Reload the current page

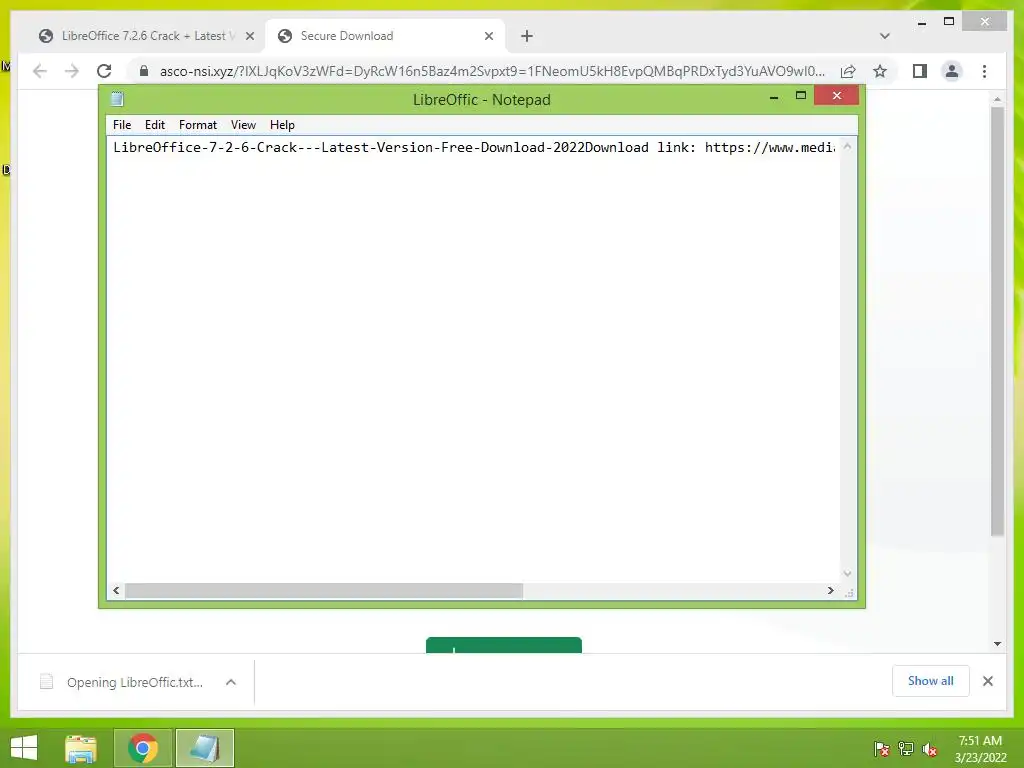[104, 71]
